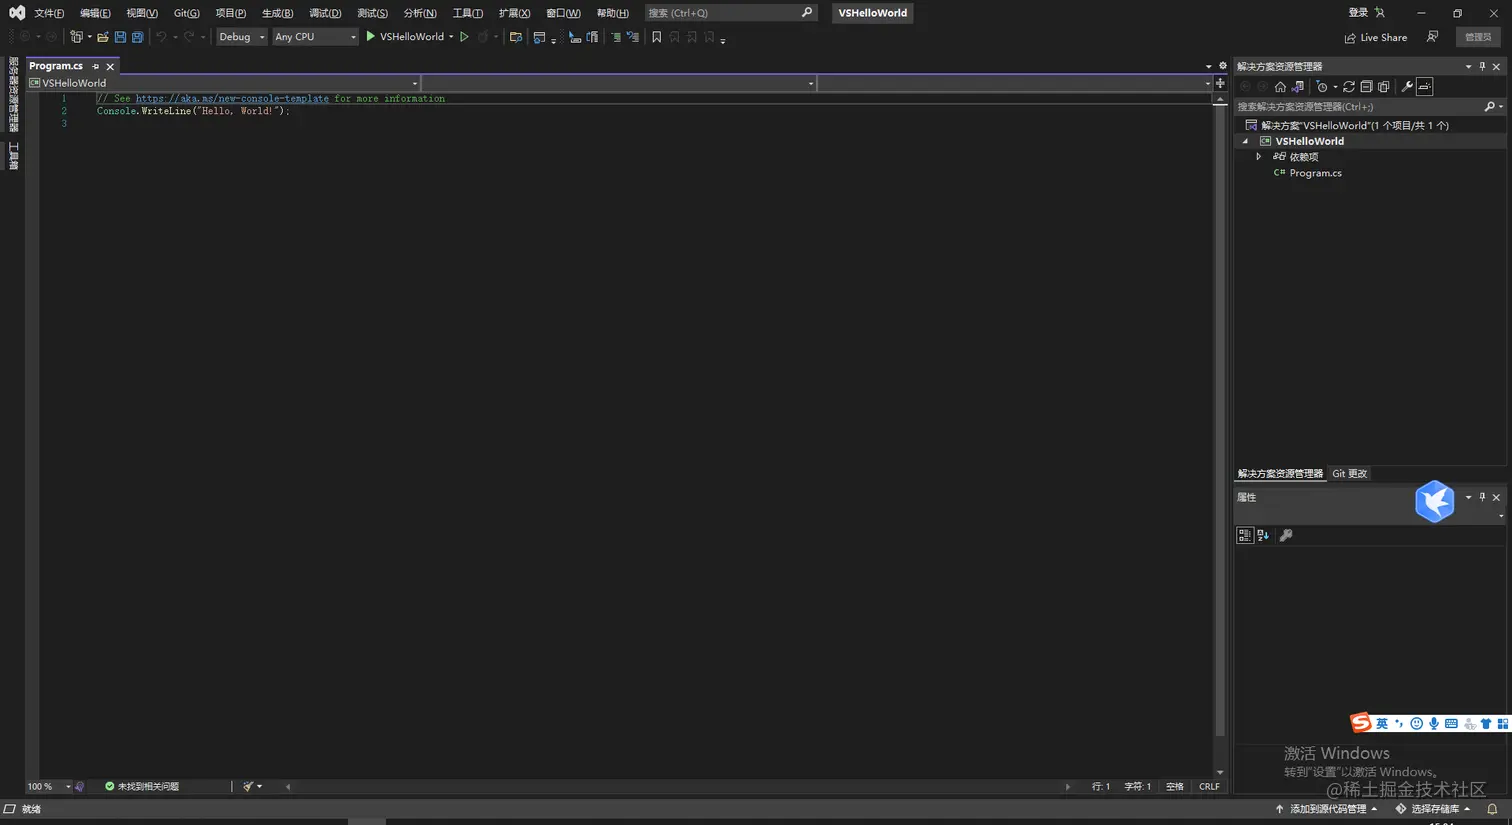The image size is (1512, 825).
Task: Toggle auto-hide pin on Properties panel
Action: pyautogui.click(x=1482, y=497)
